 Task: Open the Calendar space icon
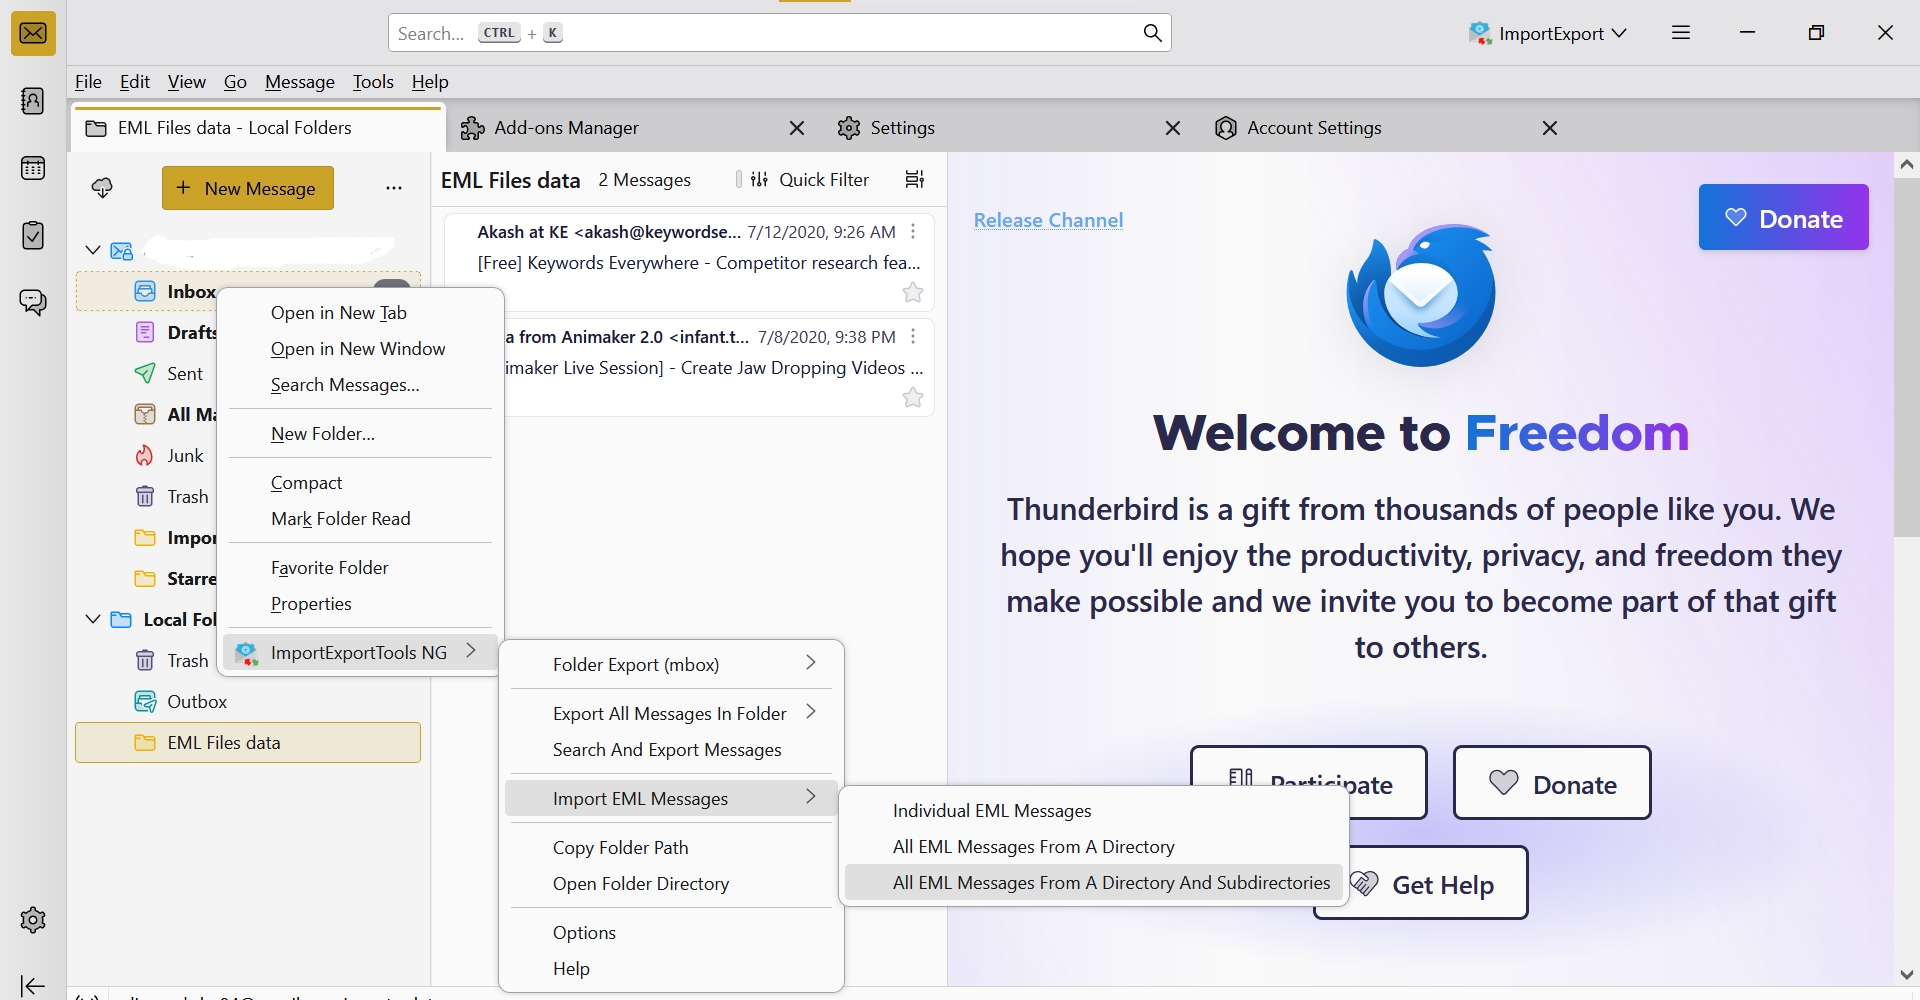(33, 168)
